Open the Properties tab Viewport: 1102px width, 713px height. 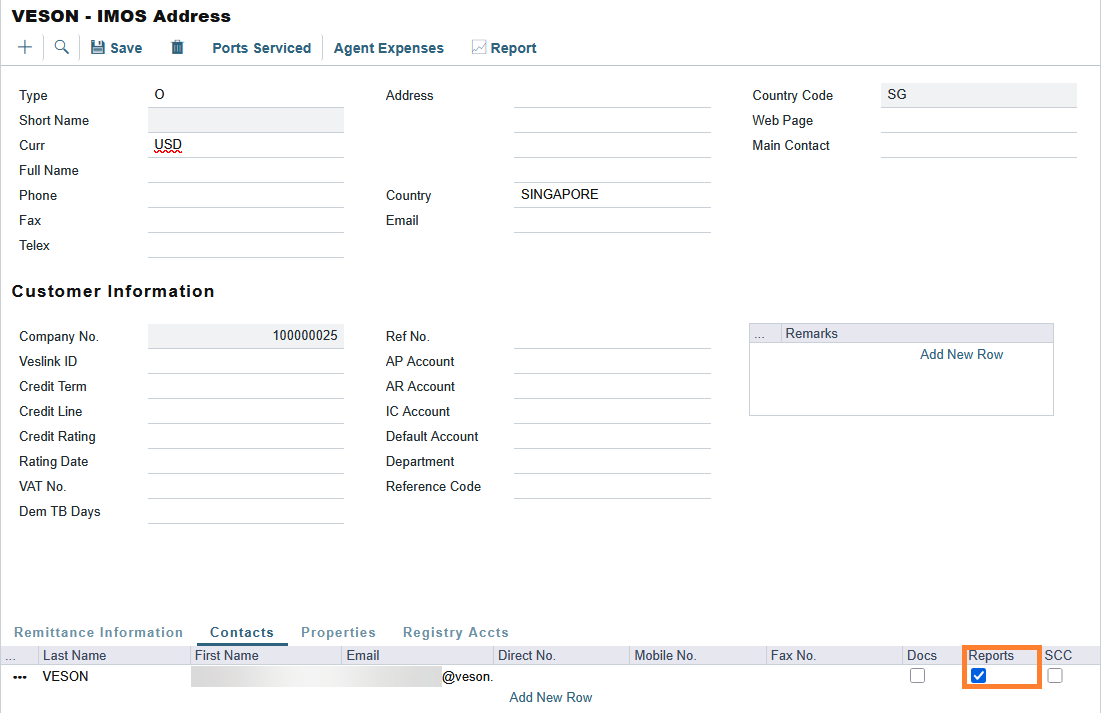point(338,632)
